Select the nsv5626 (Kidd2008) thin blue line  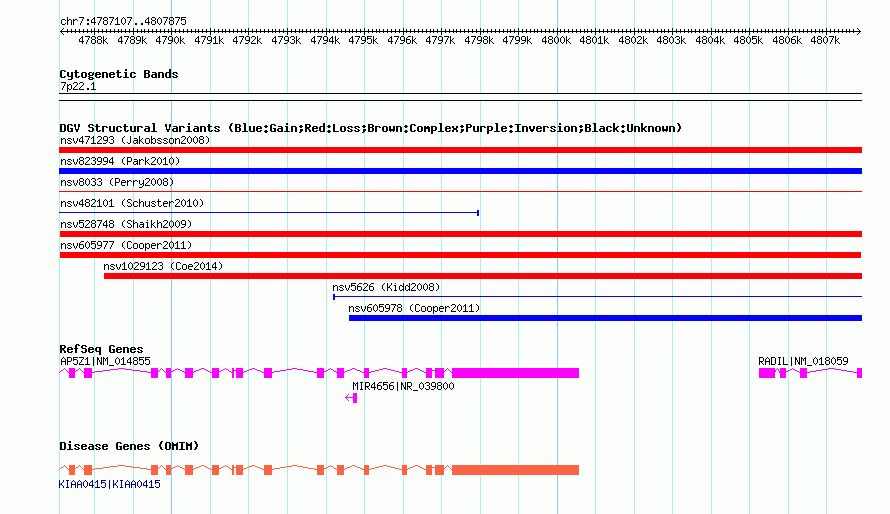click(597, 297)
